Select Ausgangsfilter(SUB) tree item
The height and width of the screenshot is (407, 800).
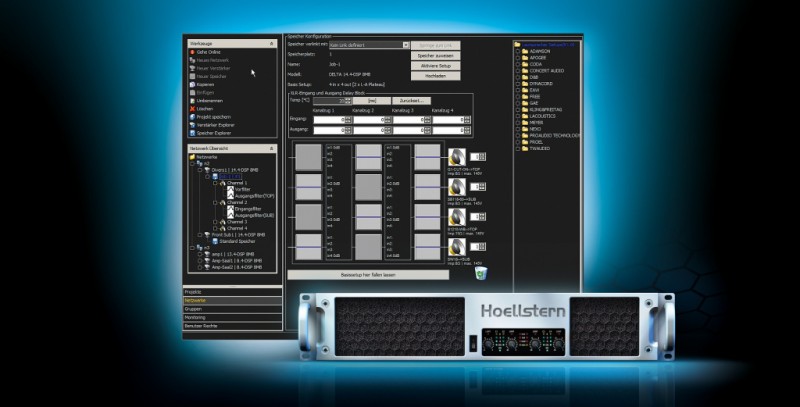(251, 215)
